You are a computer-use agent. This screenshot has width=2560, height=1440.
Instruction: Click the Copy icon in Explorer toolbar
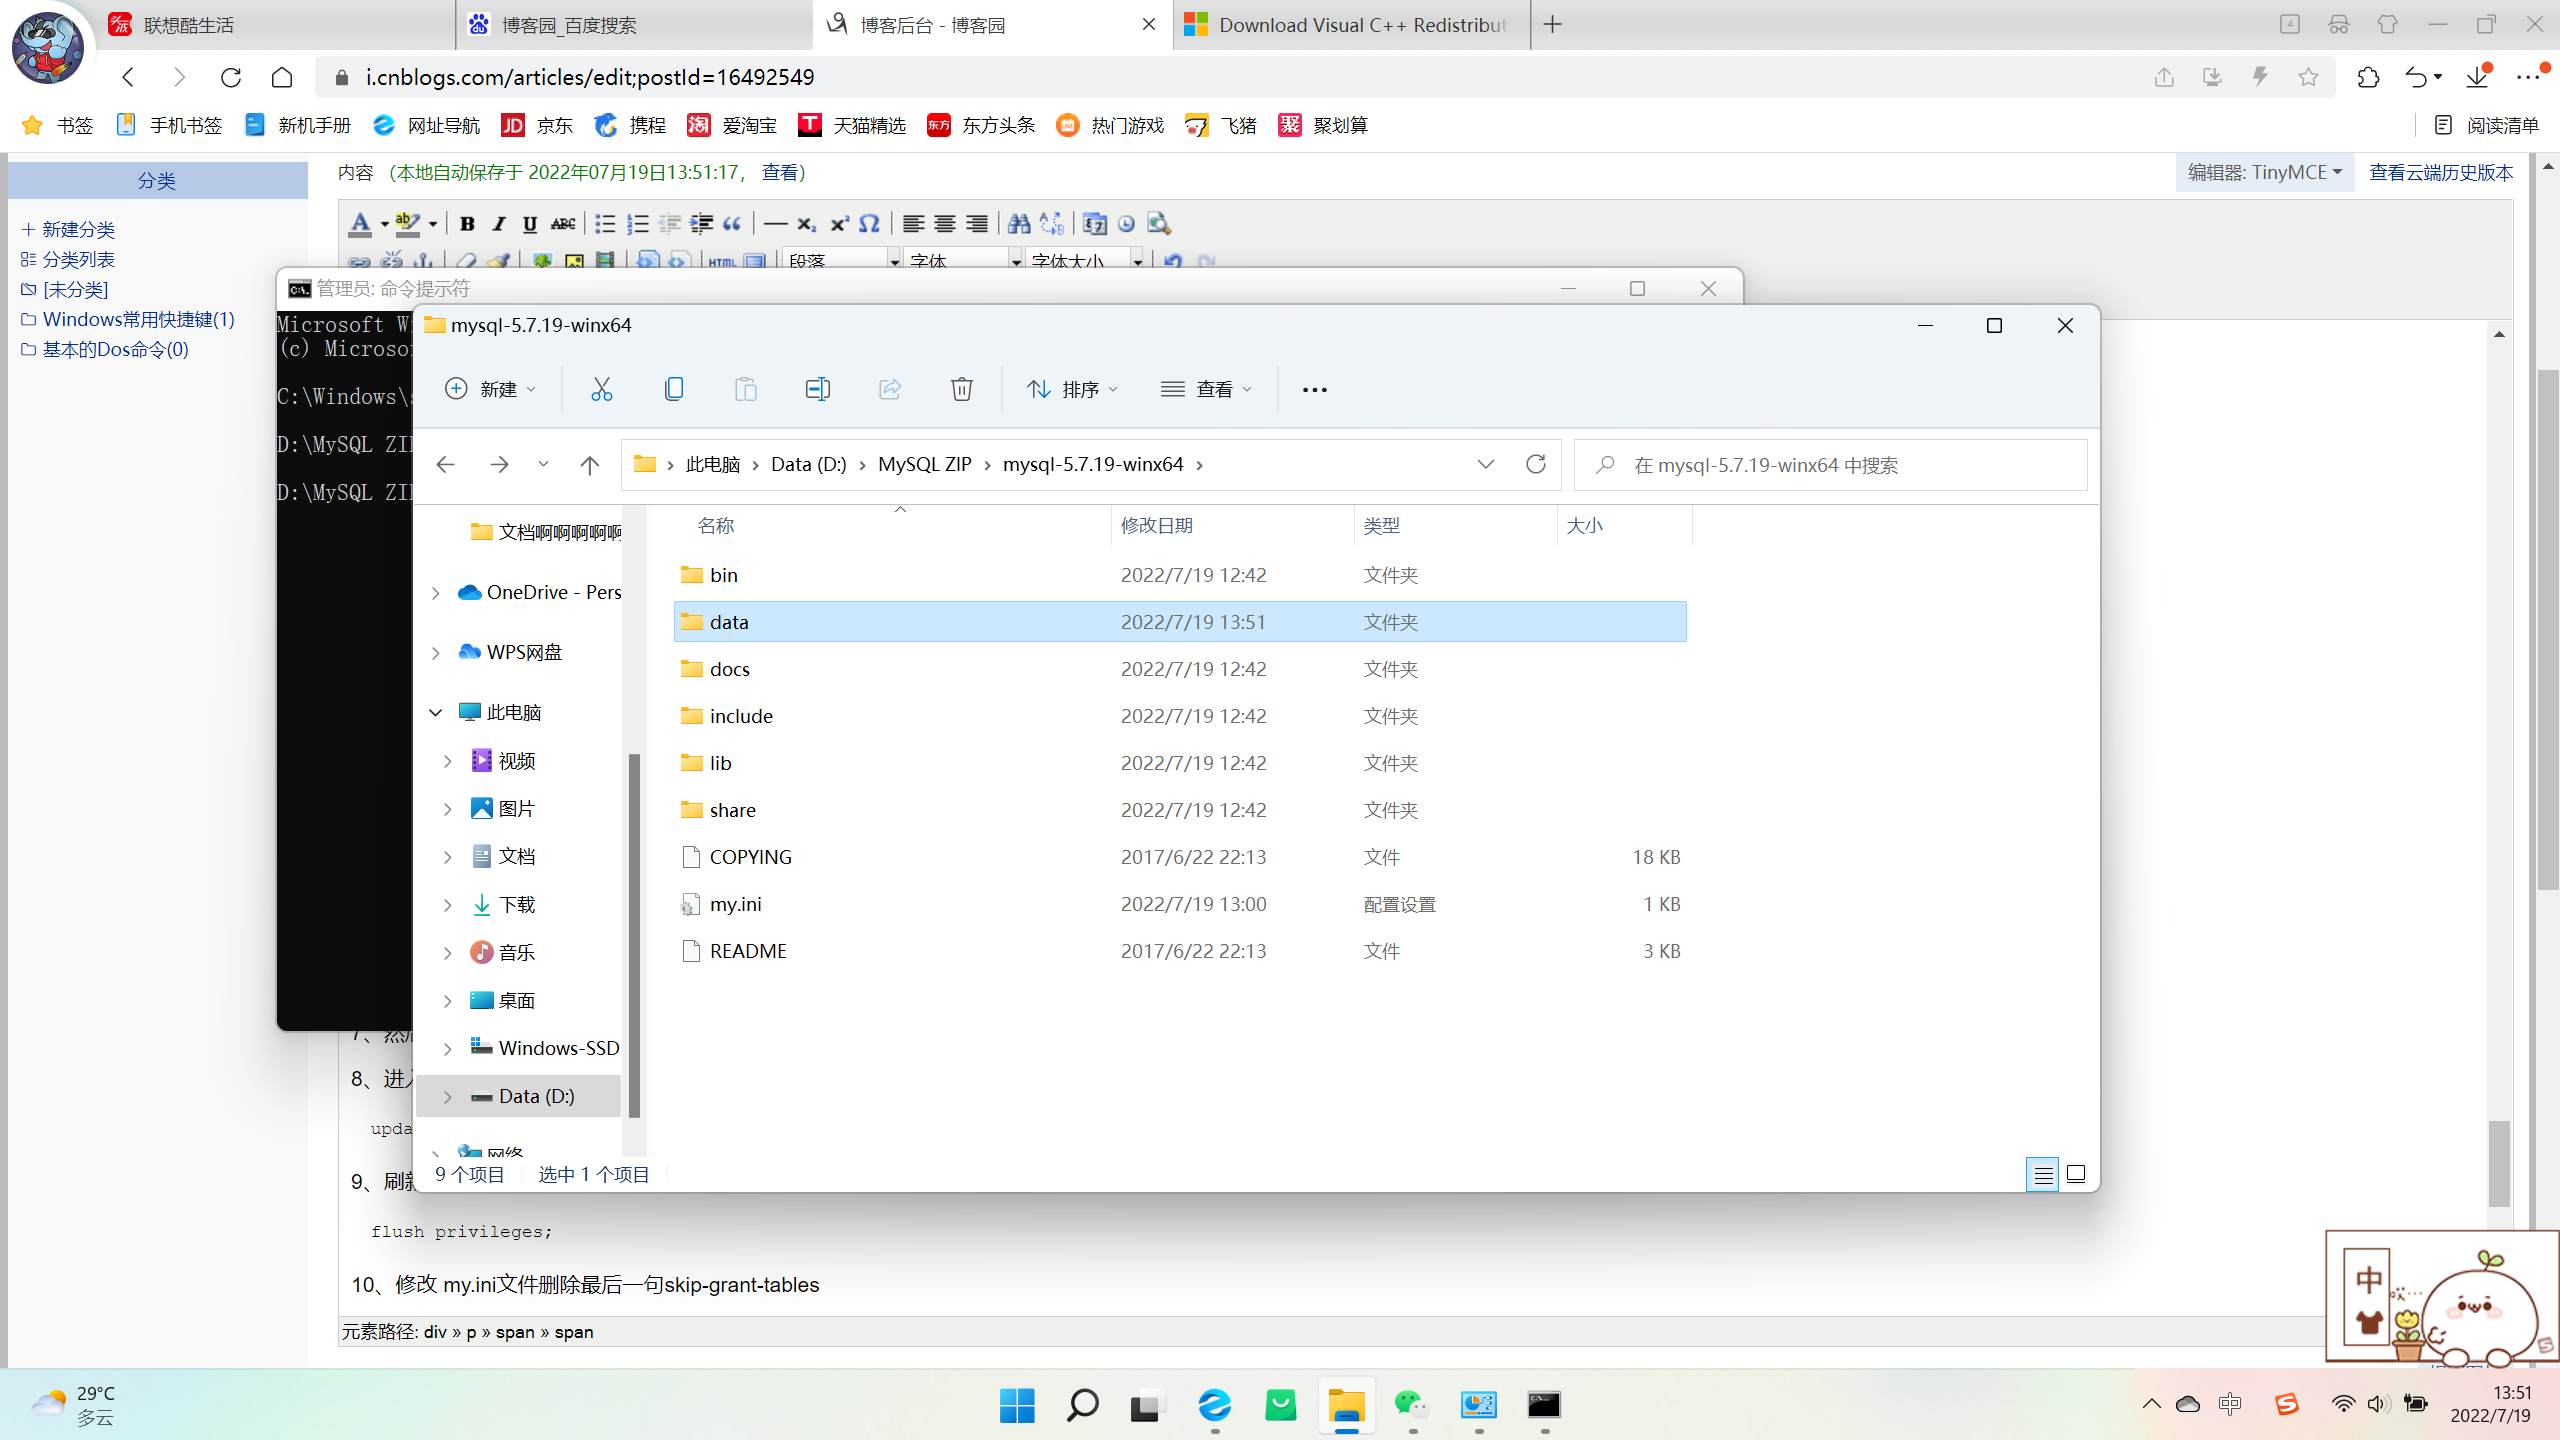point(673,389)
